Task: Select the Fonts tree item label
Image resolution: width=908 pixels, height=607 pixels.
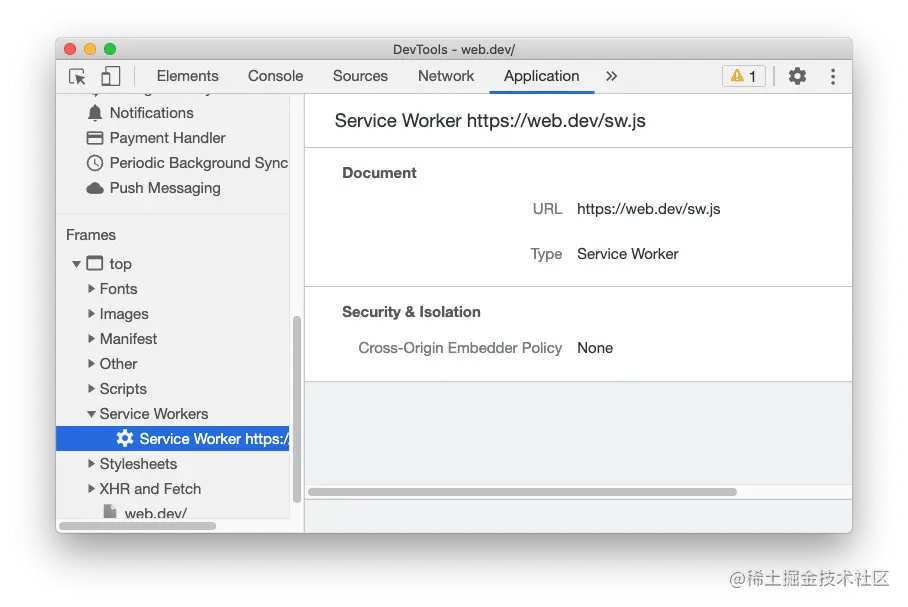Action: pos(118,288)
